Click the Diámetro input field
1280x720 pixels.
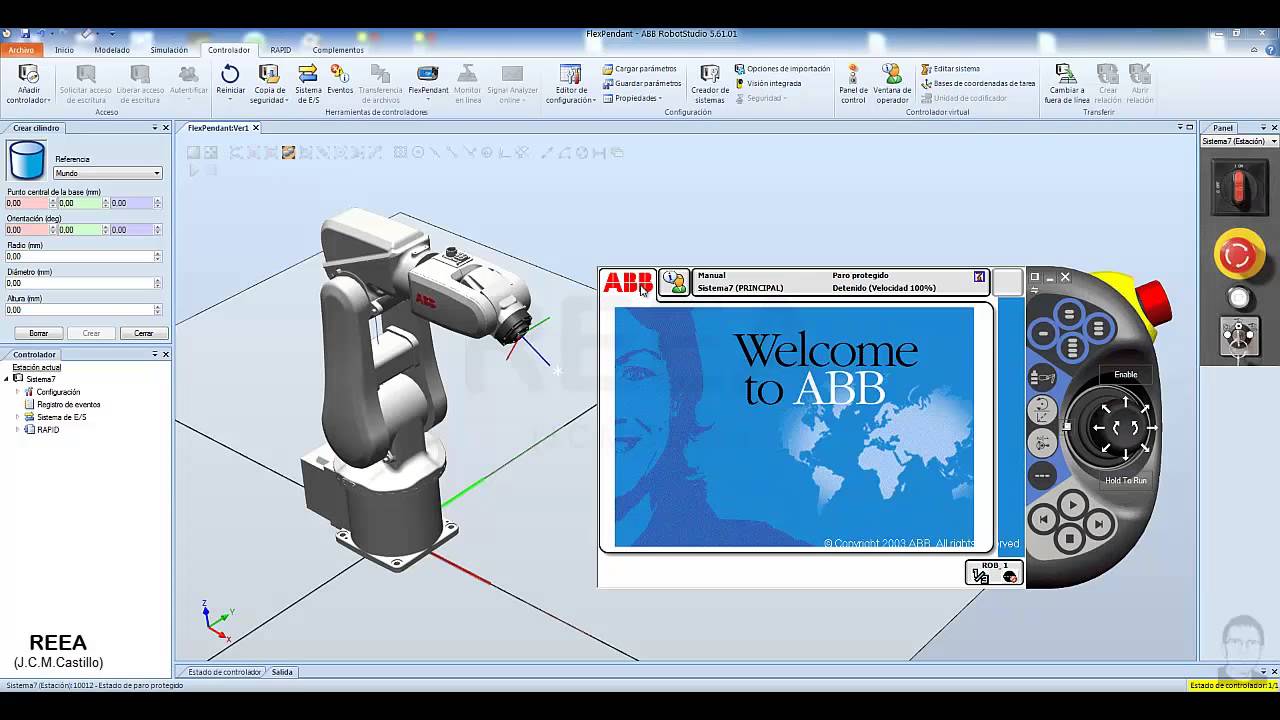click(79, 283)
